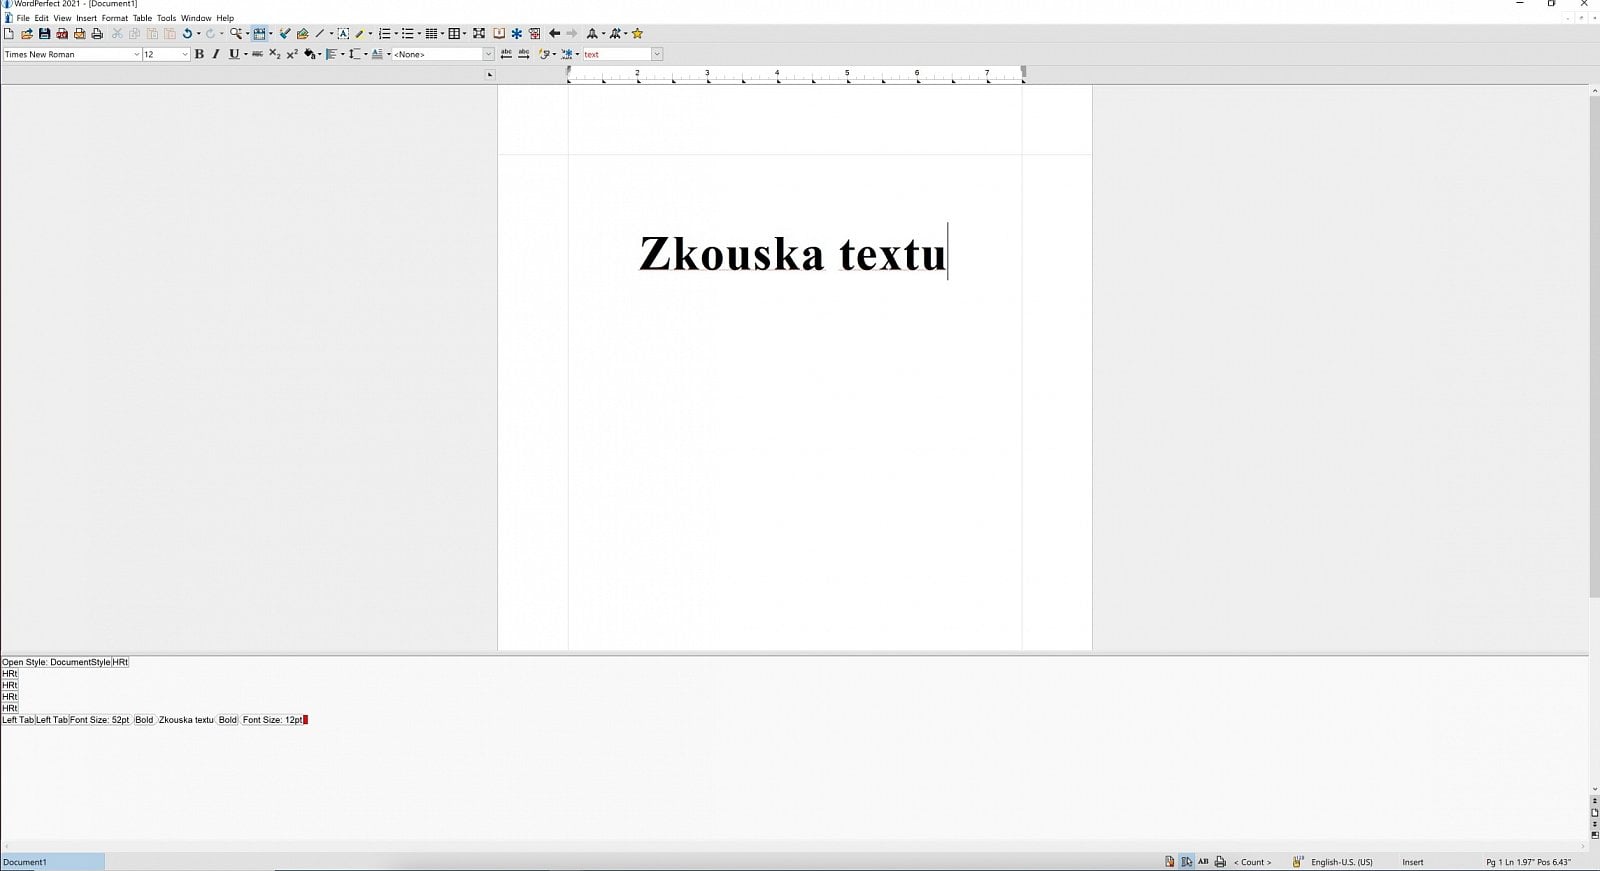Toggle Underline formatting

pos(234,54)
